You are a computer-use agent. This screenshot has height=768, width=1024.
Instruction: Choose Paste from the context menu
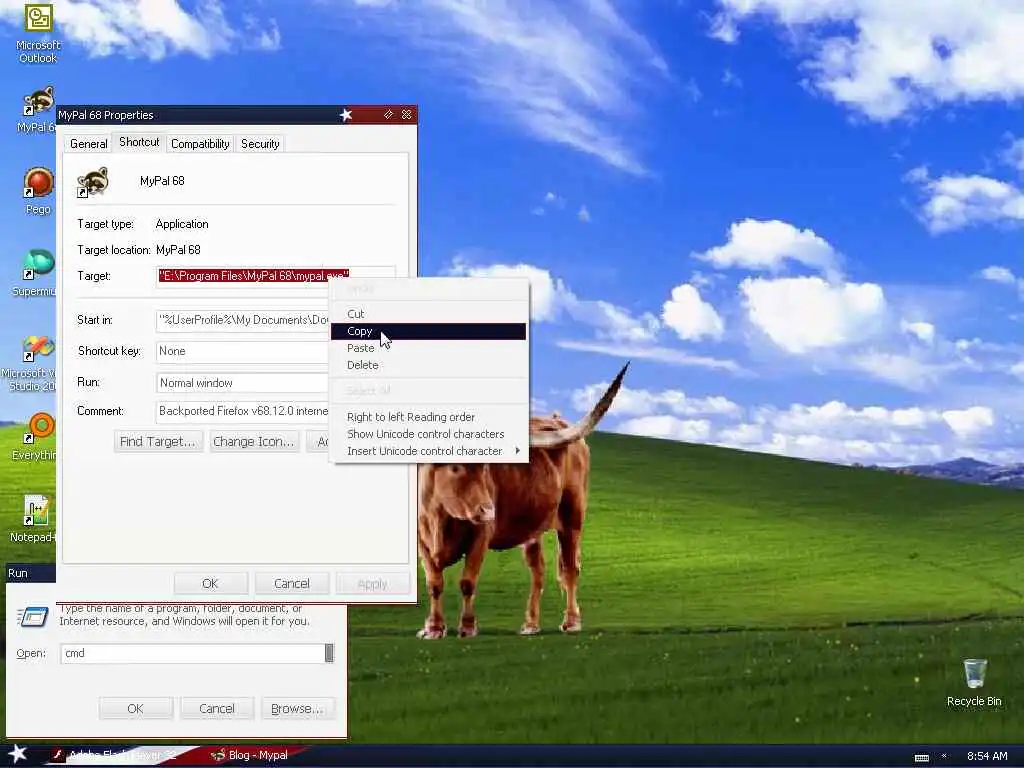click(428, 348)
